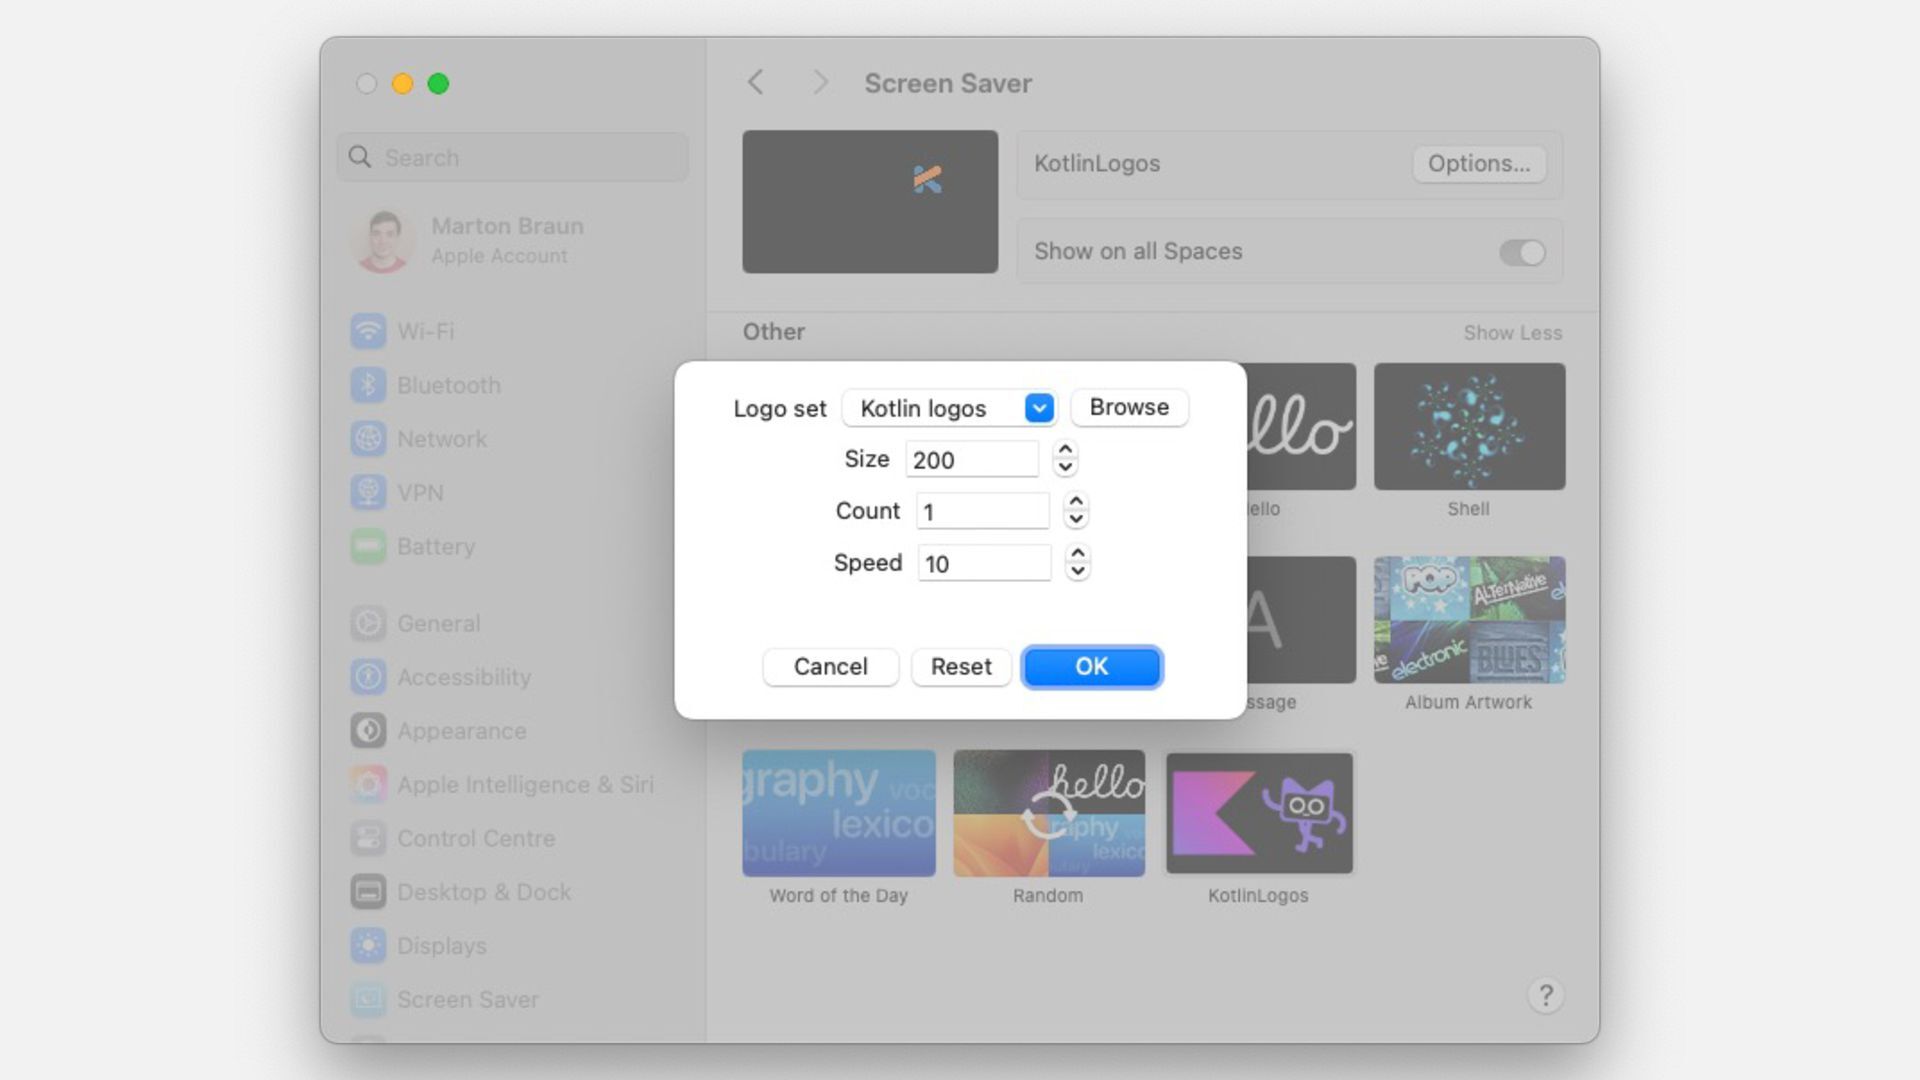Select the Album Artwork thumbnail
This screenshot has height=1080, width=1920.
point(1468,620)
